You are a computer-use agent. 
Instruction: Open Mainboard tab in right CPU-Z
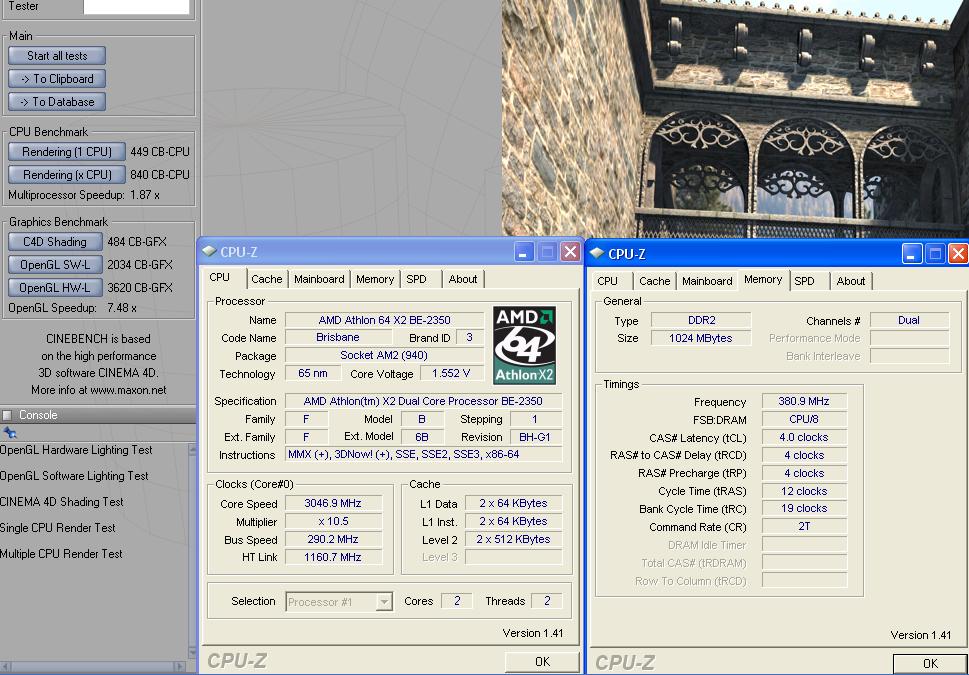pyautogui.click(x=707, y=281)
